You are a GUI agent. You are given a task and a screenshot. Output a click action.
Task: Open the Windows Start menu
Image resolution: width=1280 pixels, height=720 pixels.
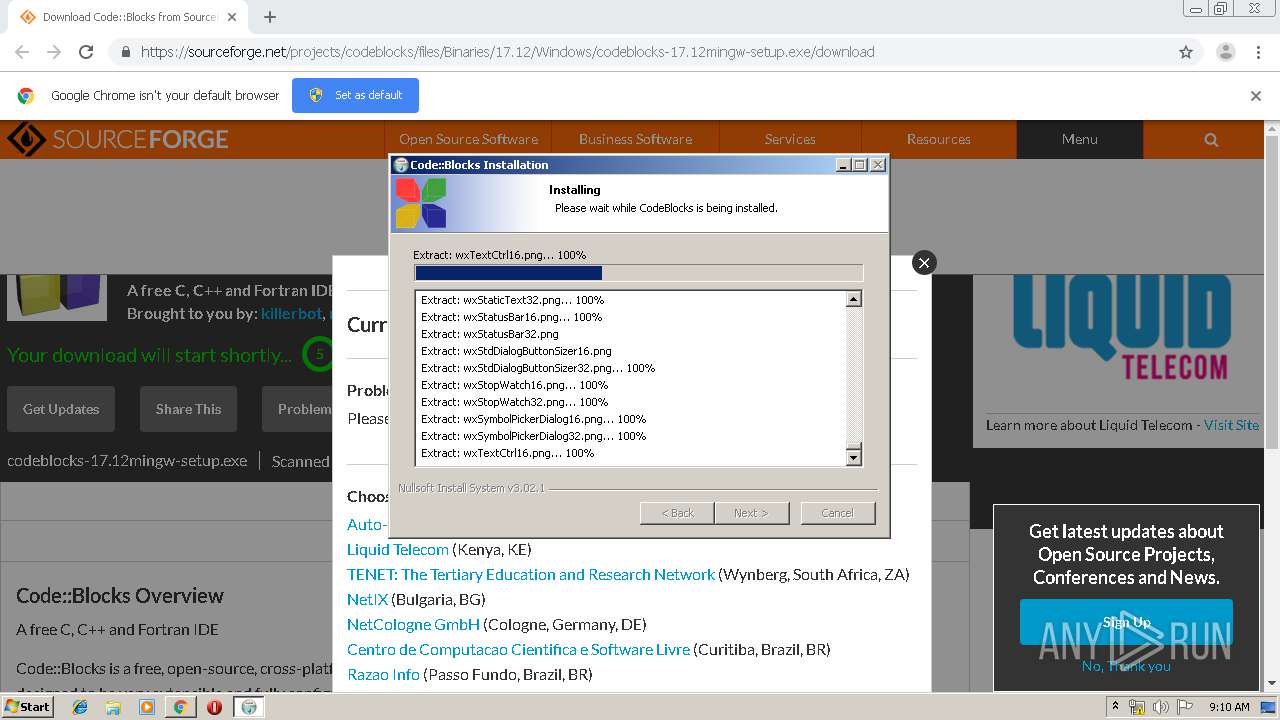point(28,706)
